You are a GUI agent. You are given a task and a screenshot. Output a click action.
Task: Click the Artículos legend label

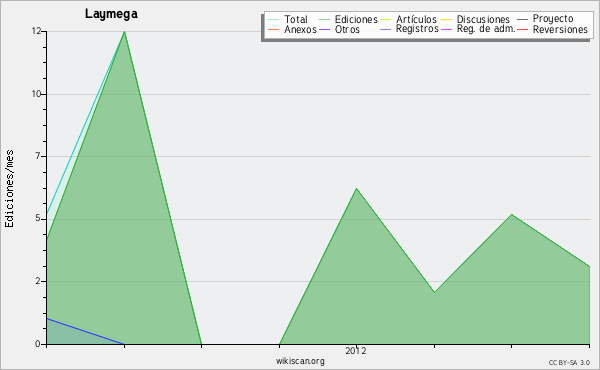tap(416, 19)
